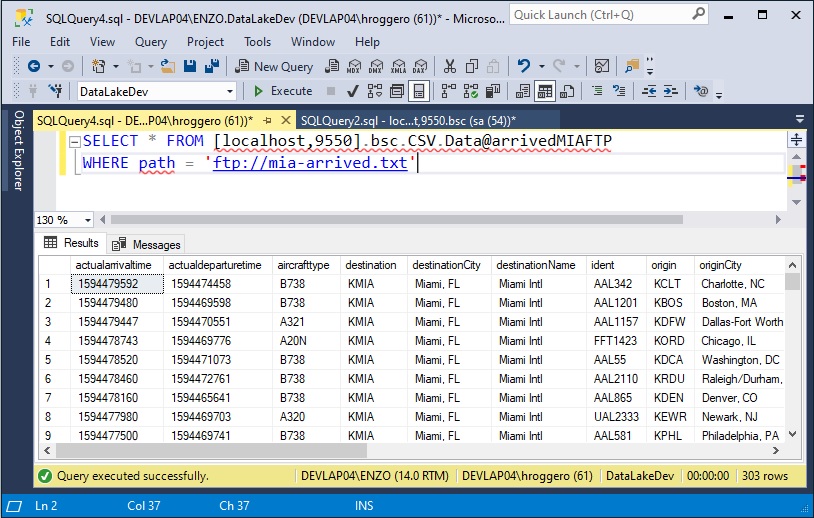Click the Change Connection icon
Viewport: 814px width, 518px height.
(56, 91)
